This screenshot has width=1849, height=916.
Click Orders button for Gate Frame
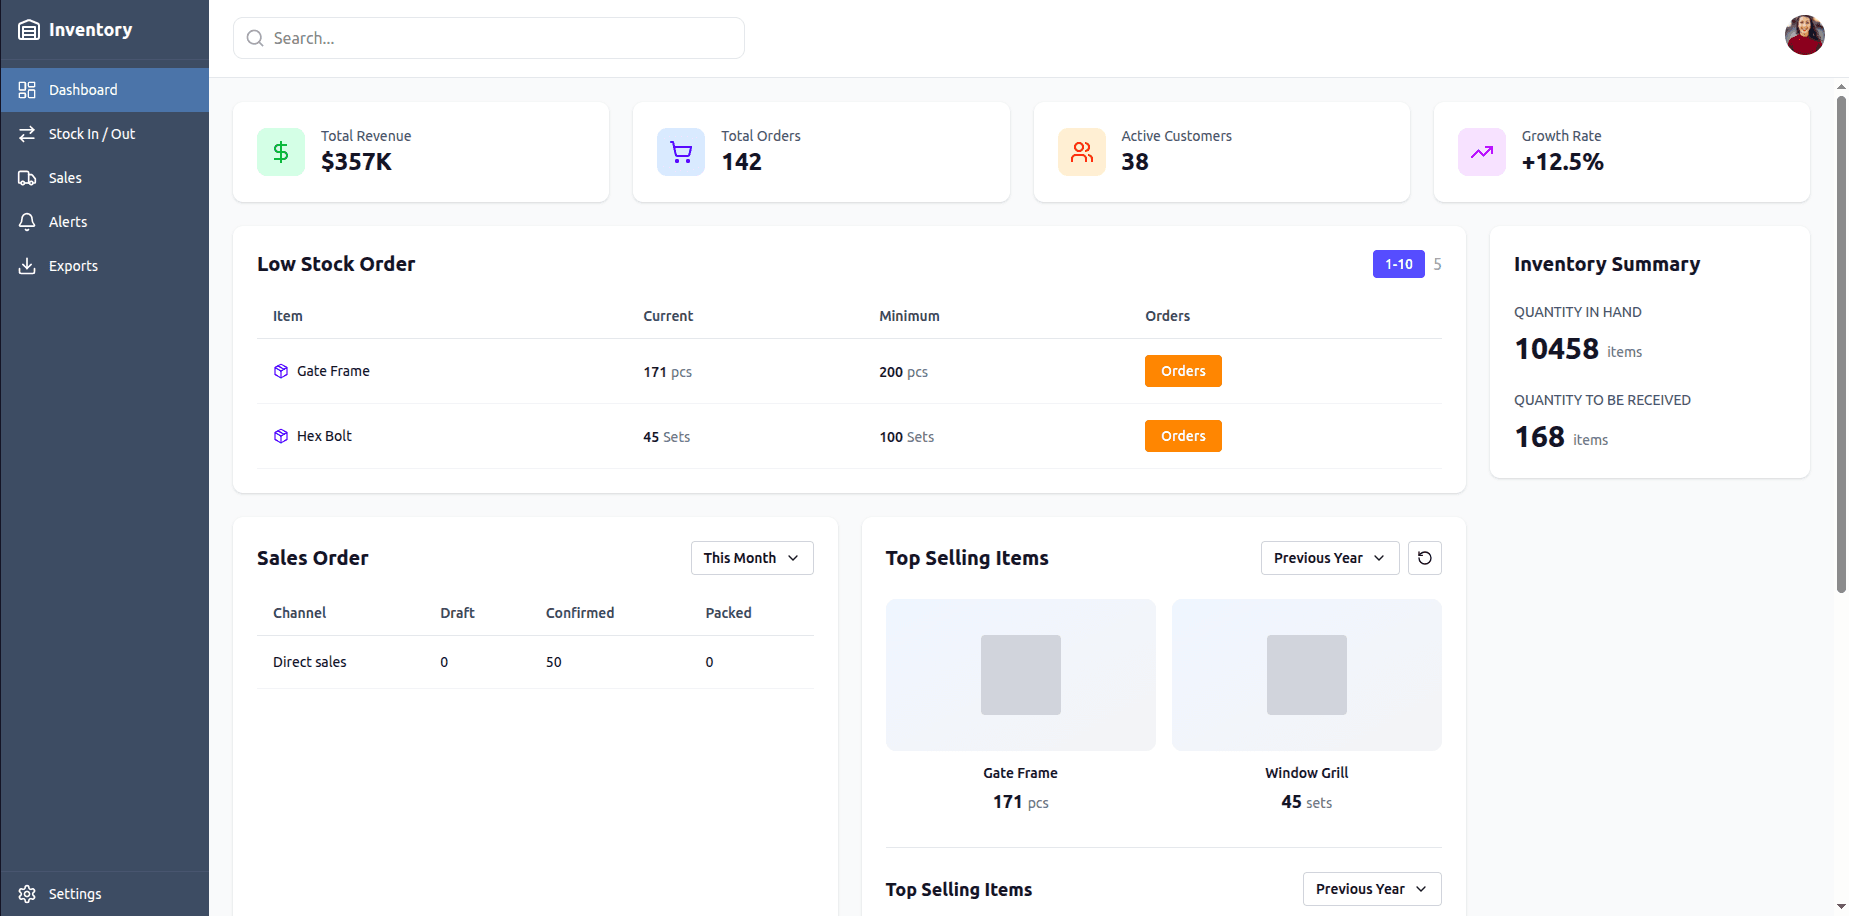[x=1183, y=370]
